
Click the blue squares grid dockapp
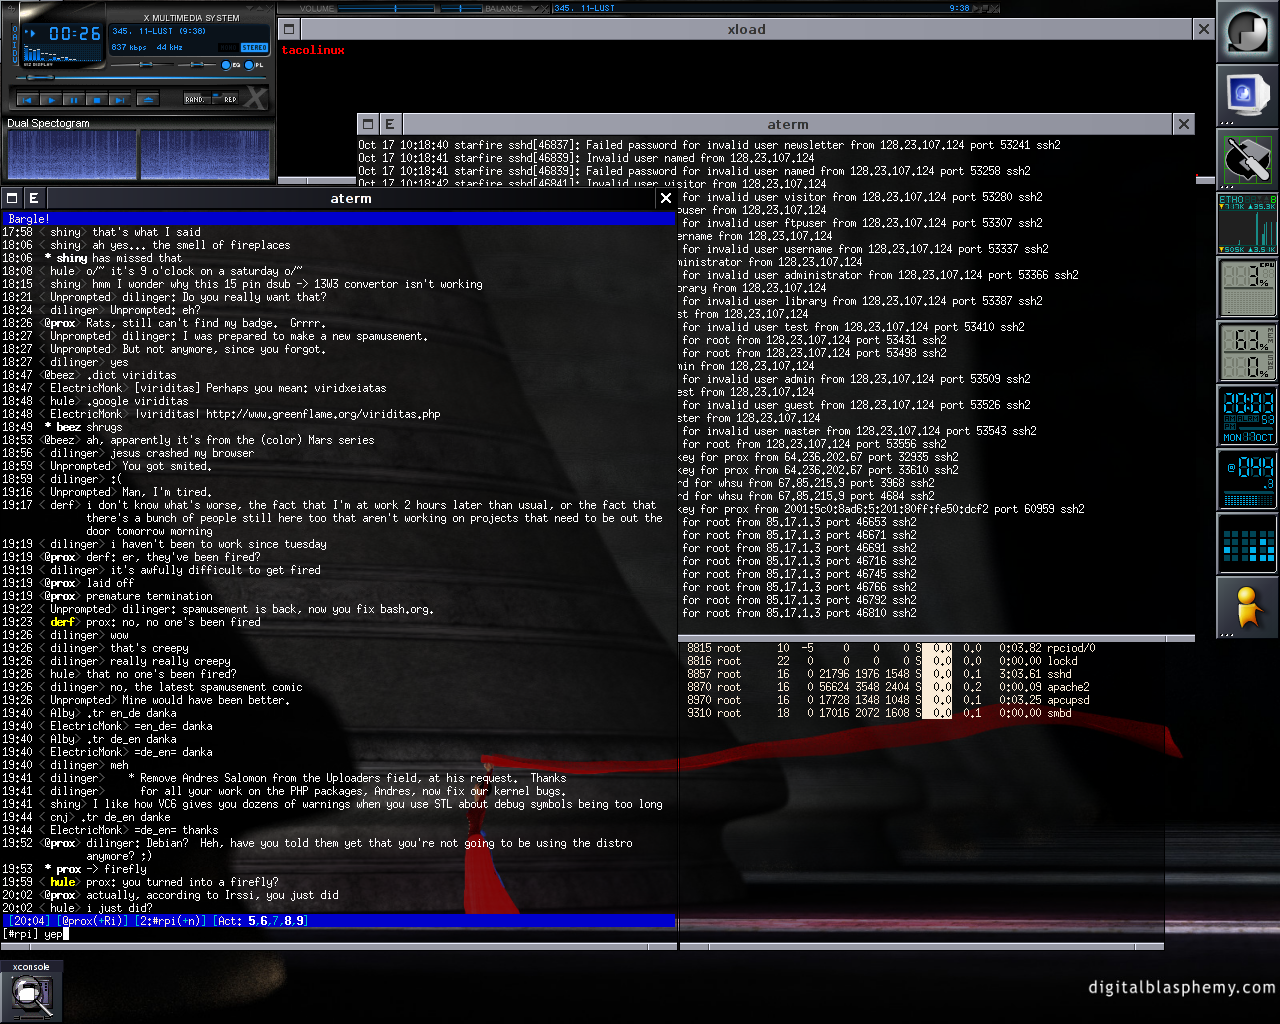coord(1248,544)
